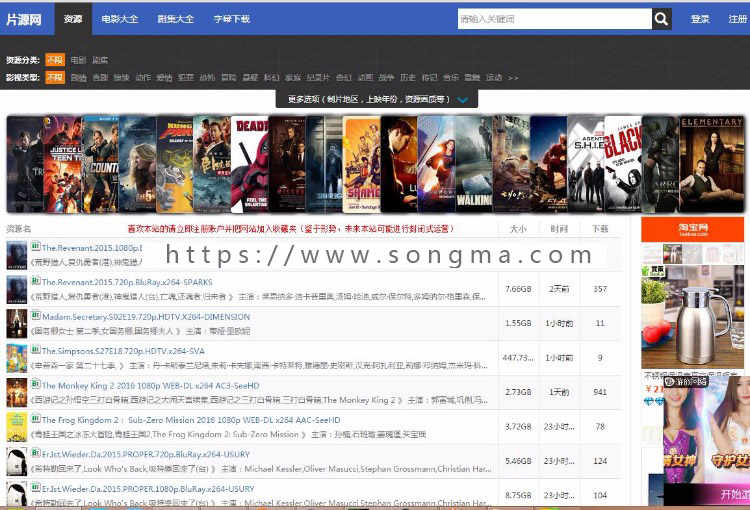Click green icon beside Madam.Secretary title
This screenshot has width=750, height=510.
[x=36, y=316]
